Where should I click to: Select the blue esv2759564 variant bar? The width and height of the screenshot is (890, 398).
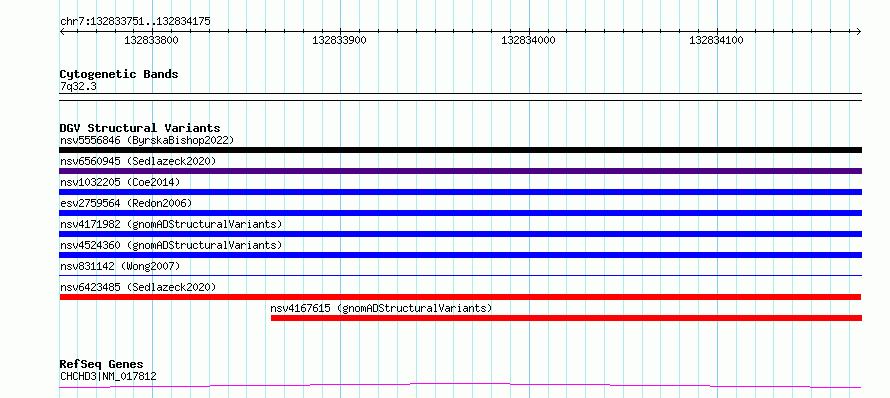[460, 213]
